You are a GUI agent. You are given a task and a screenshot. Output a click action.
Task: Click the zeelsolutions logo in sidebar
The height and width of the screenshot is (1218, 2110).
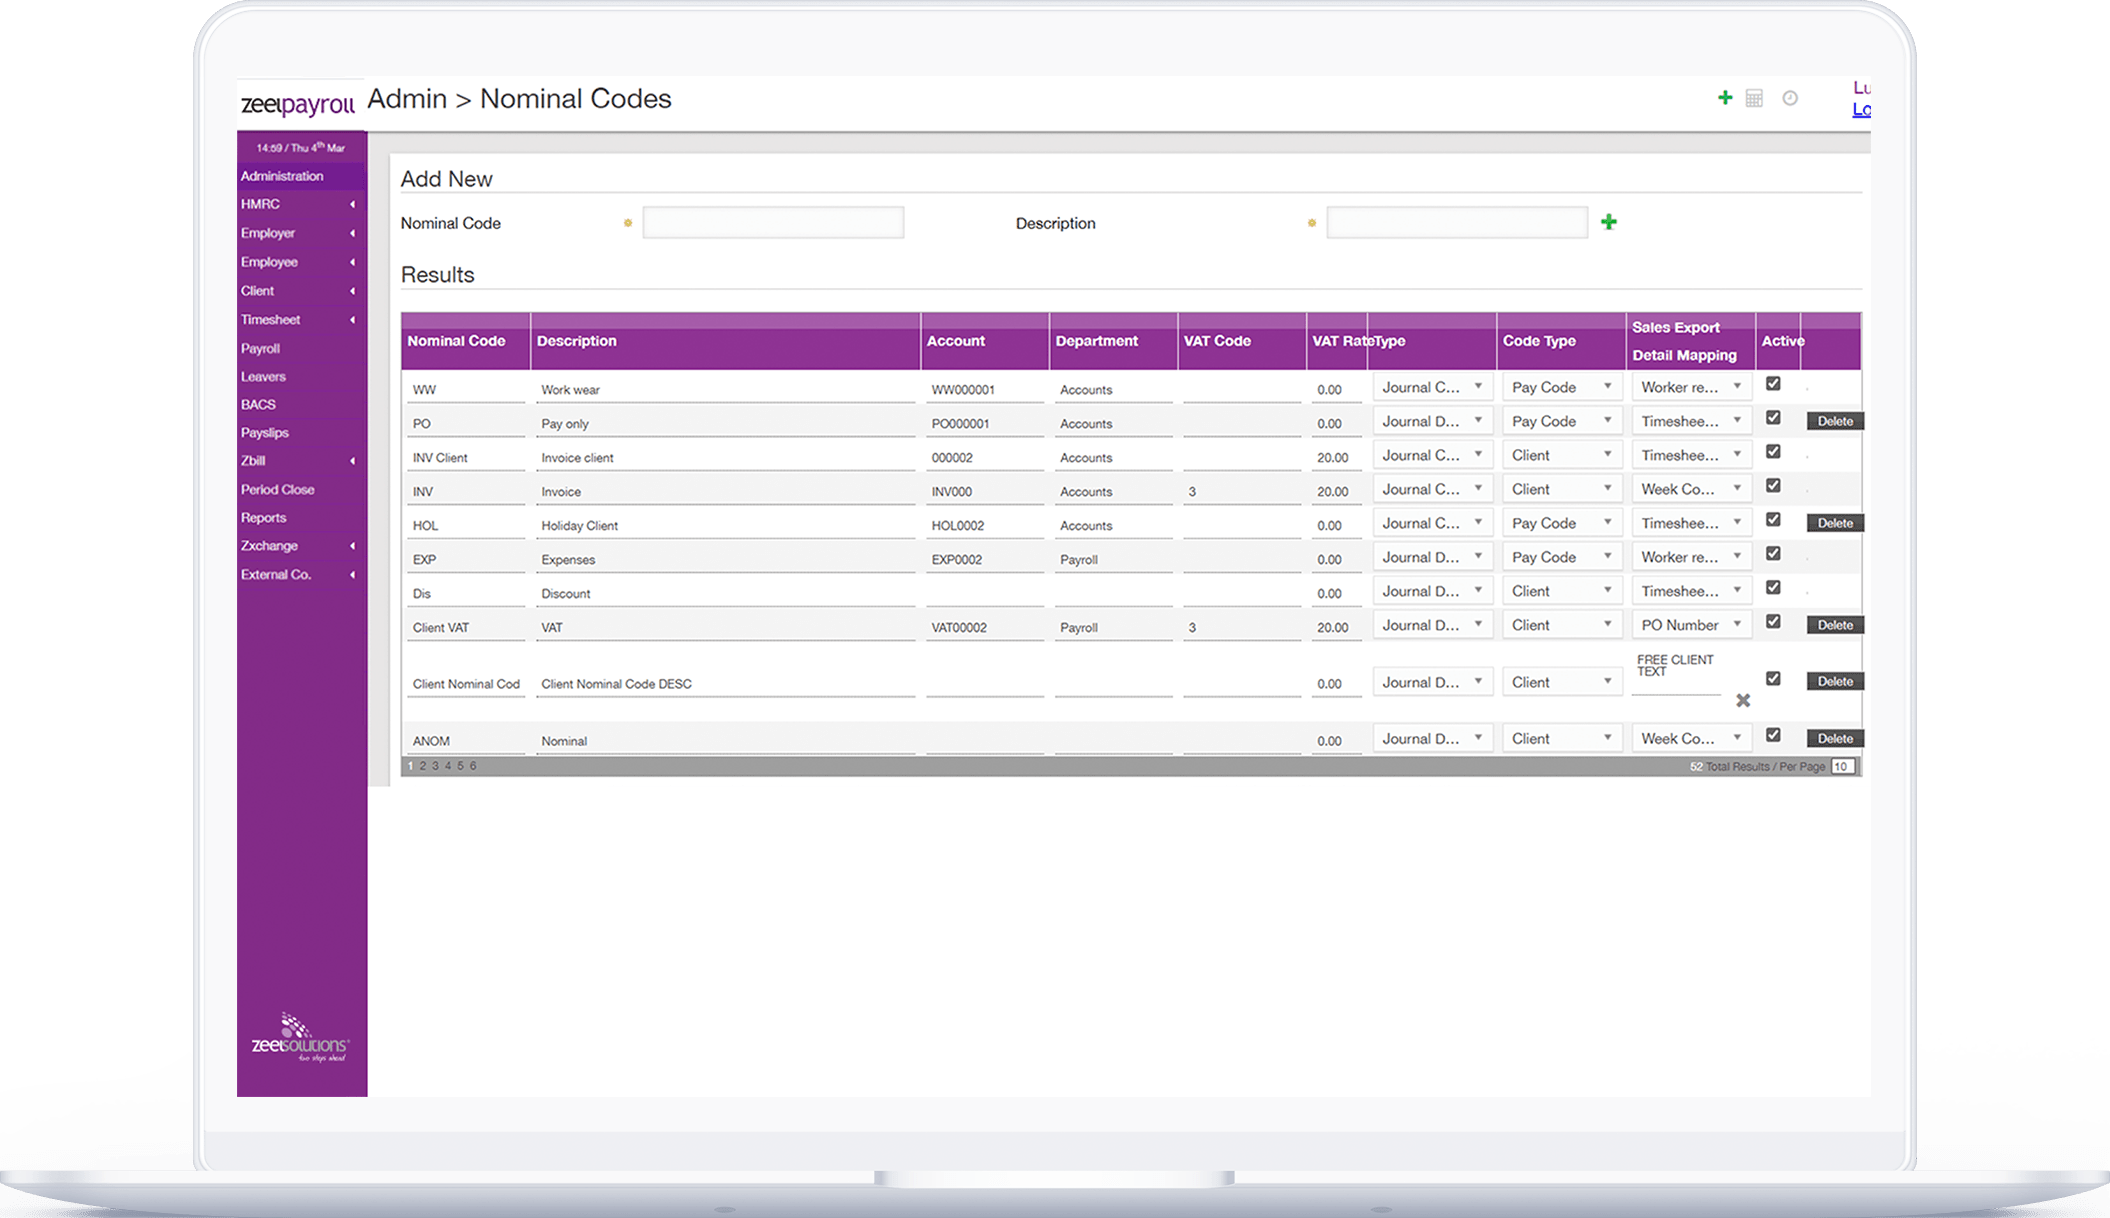coord(300,1039)
